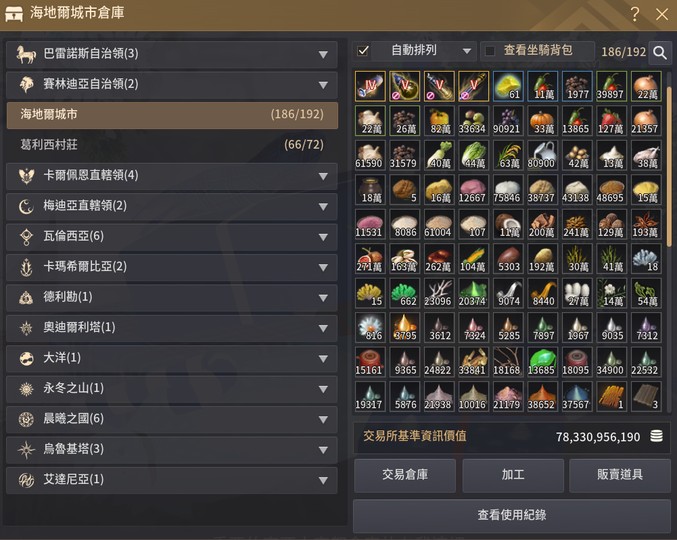Click the 查看使用紀錄 button
Screen dimensions: 677x540
[x=512, y=515]
